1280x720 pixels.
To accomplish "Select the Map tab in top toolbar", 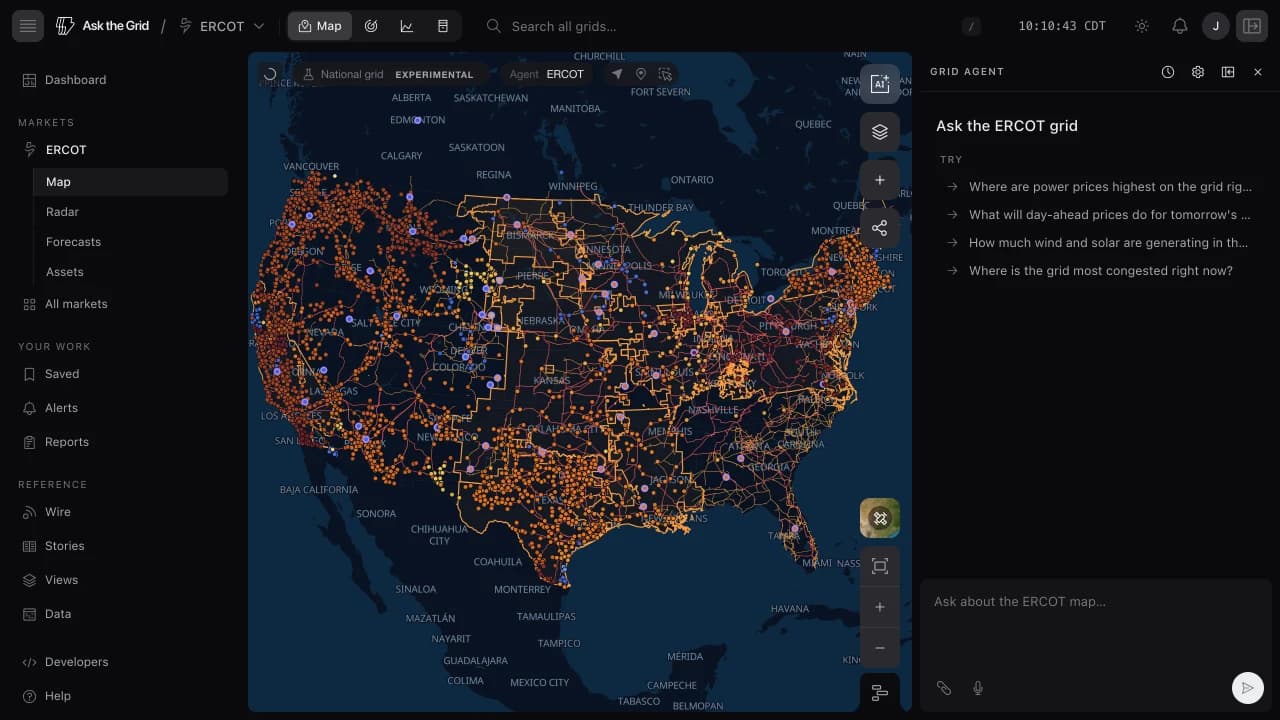I will click(320, 26).
